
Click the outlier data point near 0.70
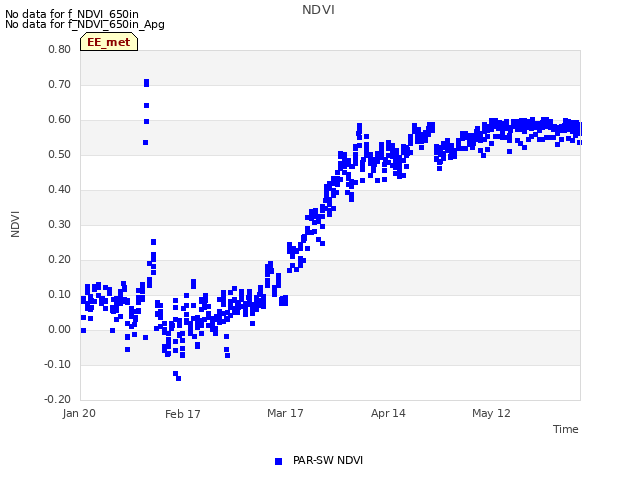(x=147, y=83)
